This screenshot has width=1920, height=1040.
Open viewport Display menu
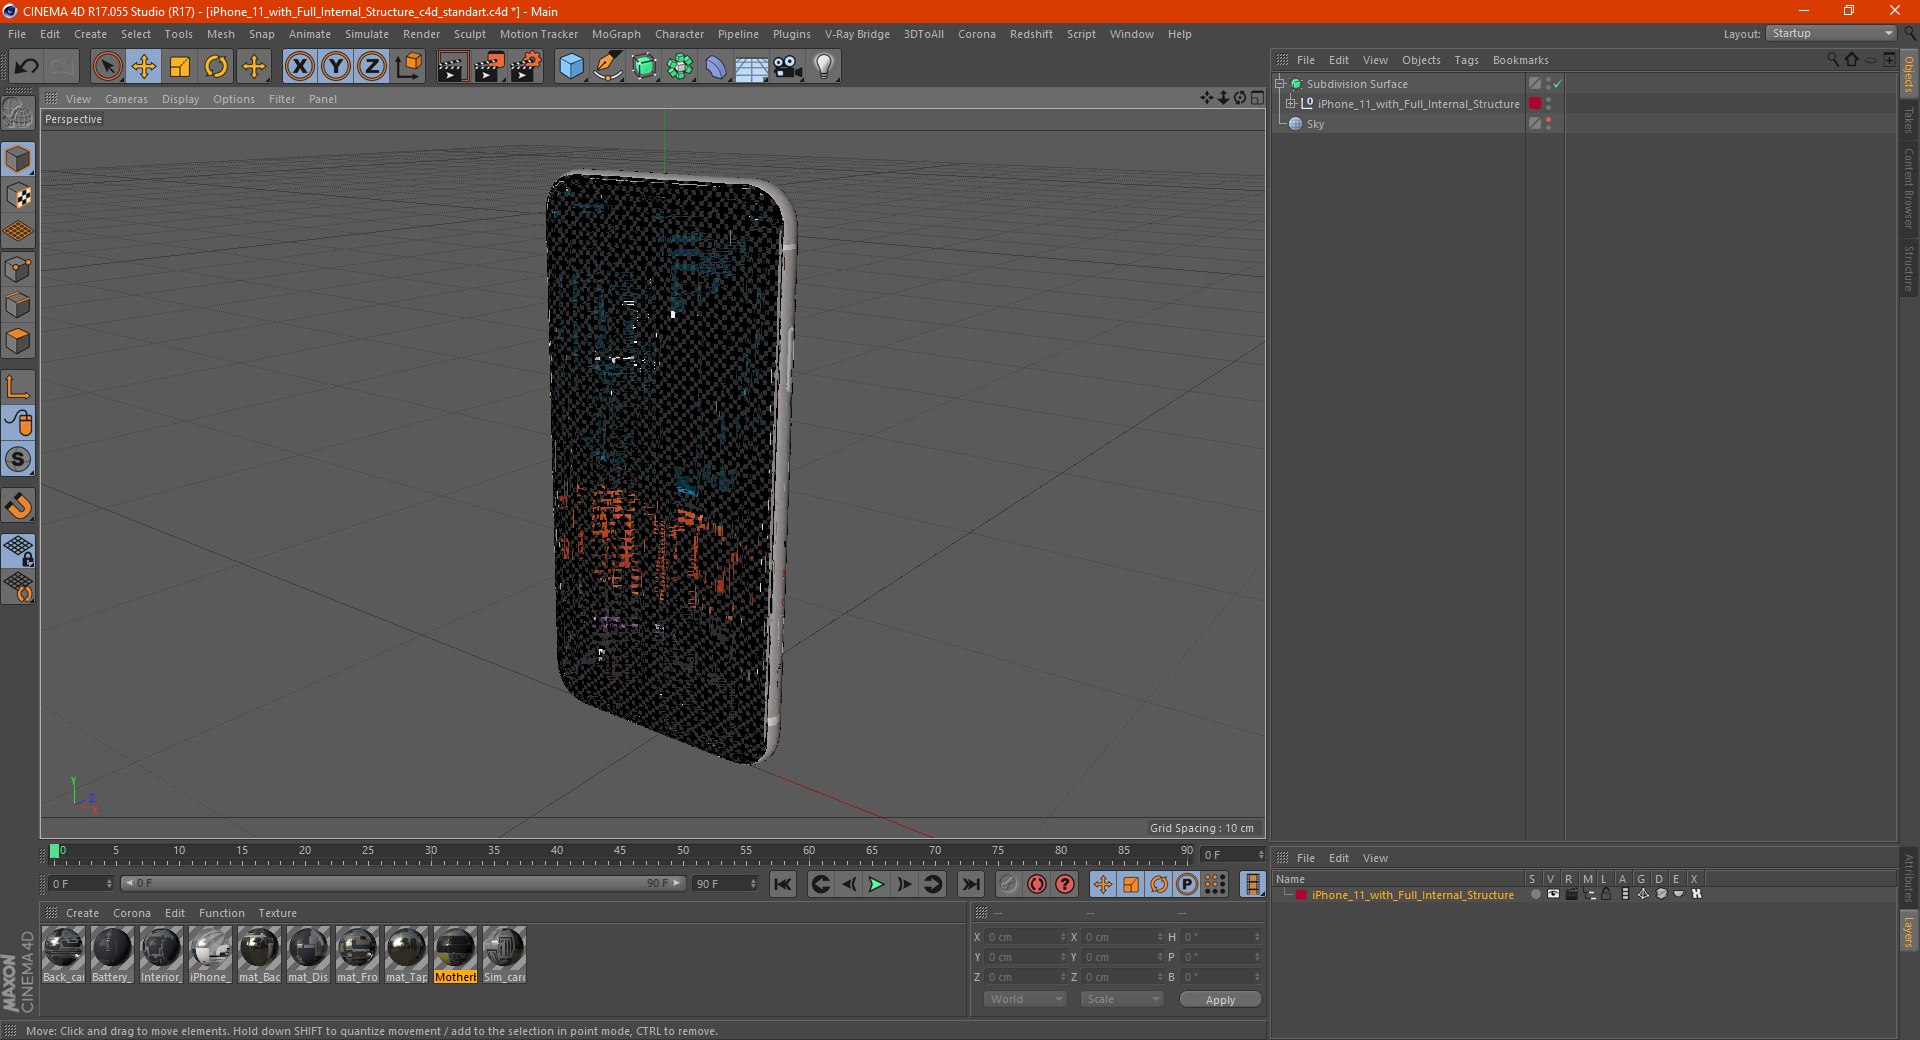click(180, 99)
